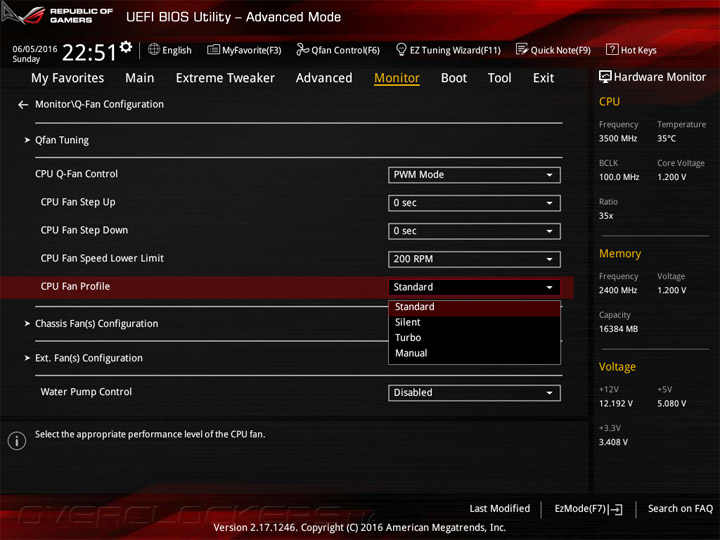
Task: Open the Boot tab
Action: [x=454, y=78]
